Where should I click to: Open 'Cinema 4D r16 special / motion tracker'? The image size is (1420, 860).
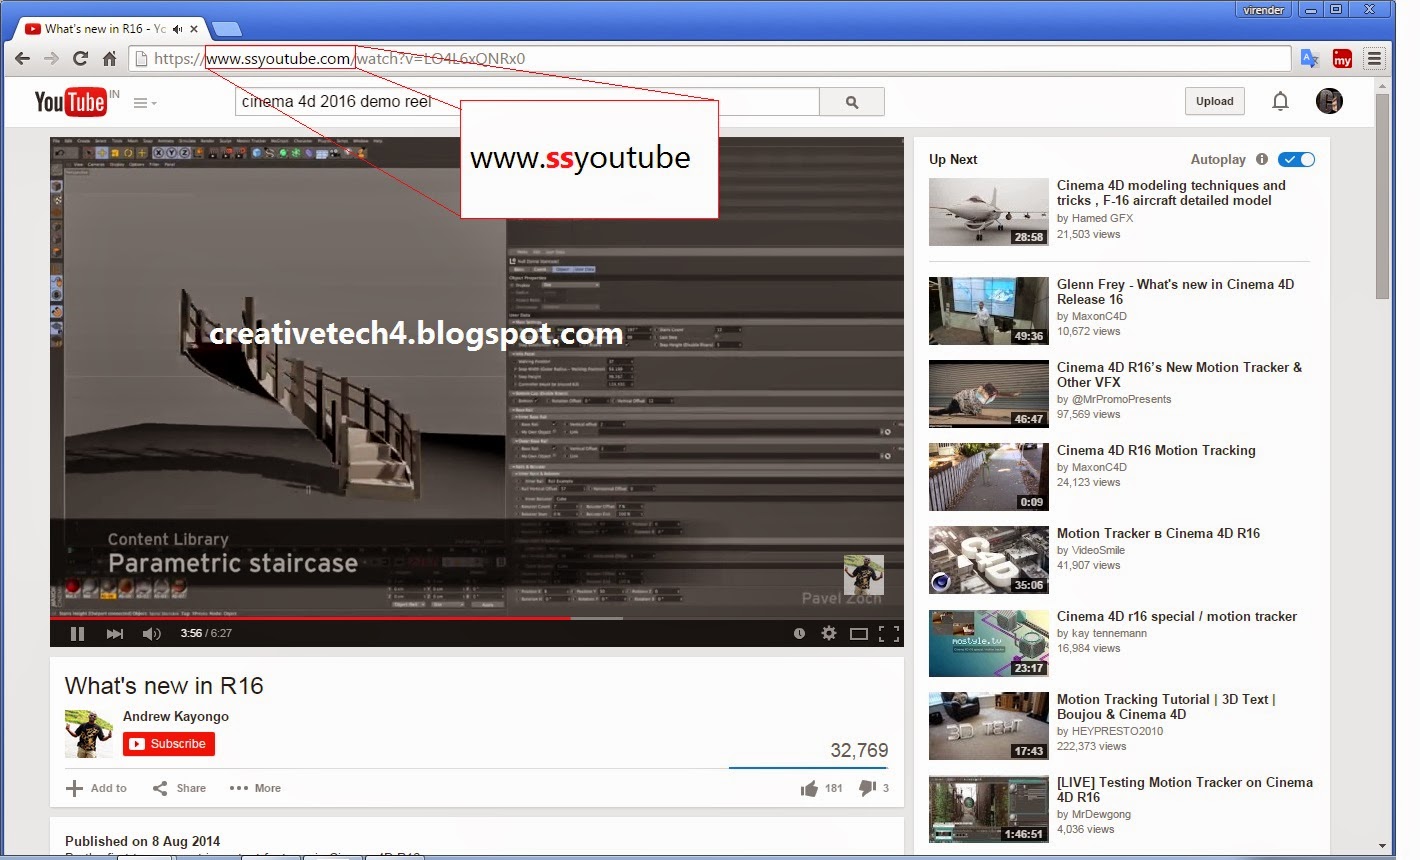1177,616
